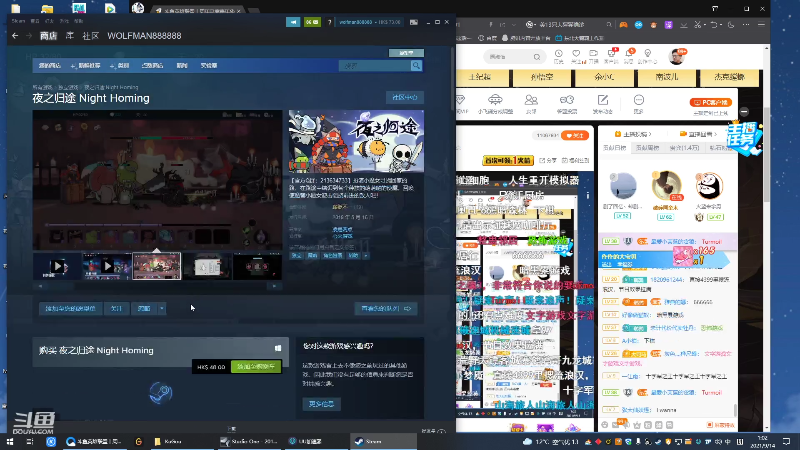The image size is (800, 450).
Task: Click Steam store search input field
Action: pyautogui.click(x=375, y=65)
